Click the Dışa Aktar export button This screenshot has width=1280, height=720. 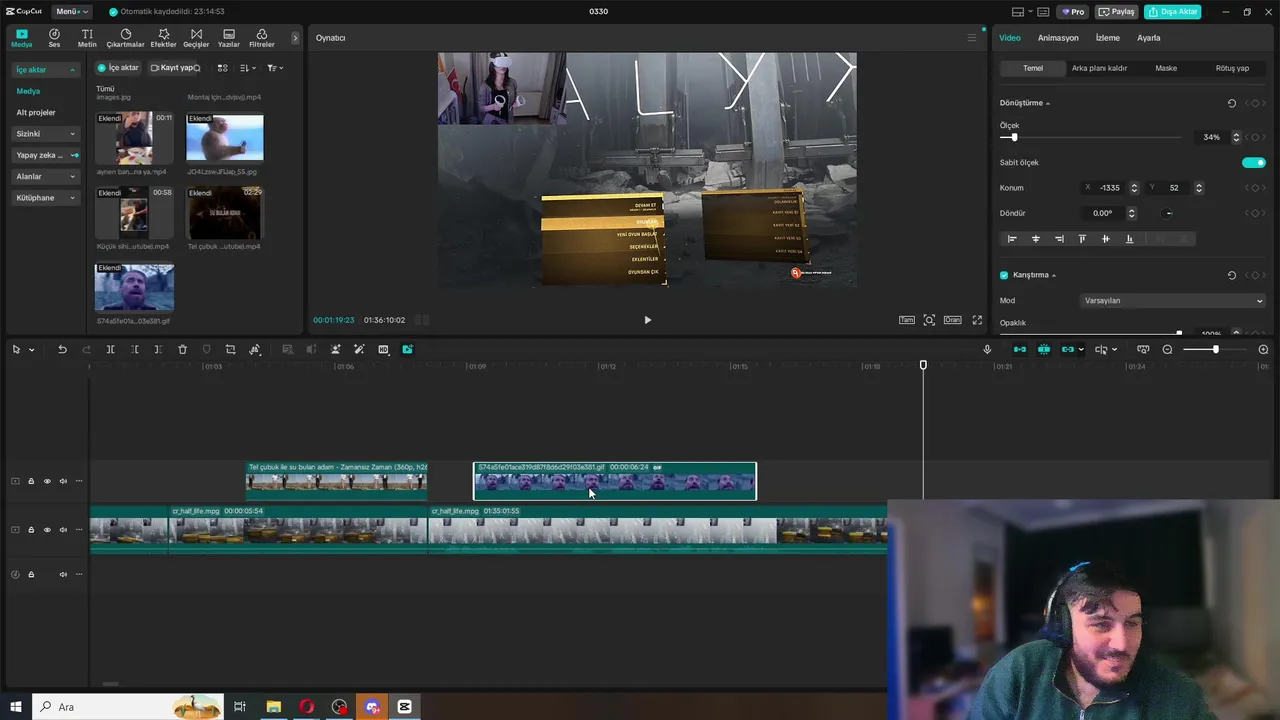pyautogui.click(x=1173, y=12)
